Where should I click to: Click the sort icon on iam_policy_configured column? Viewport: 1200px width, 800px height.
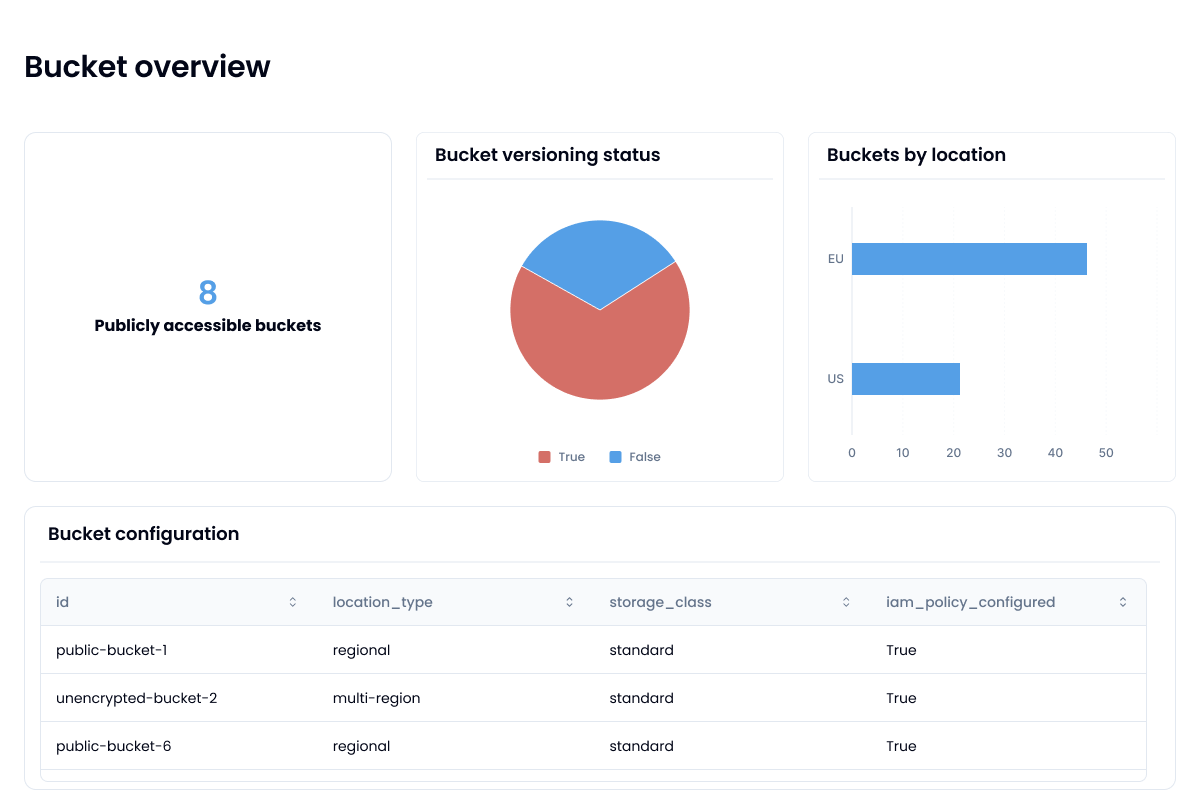pyautogui.click(x=1122, y=601)
